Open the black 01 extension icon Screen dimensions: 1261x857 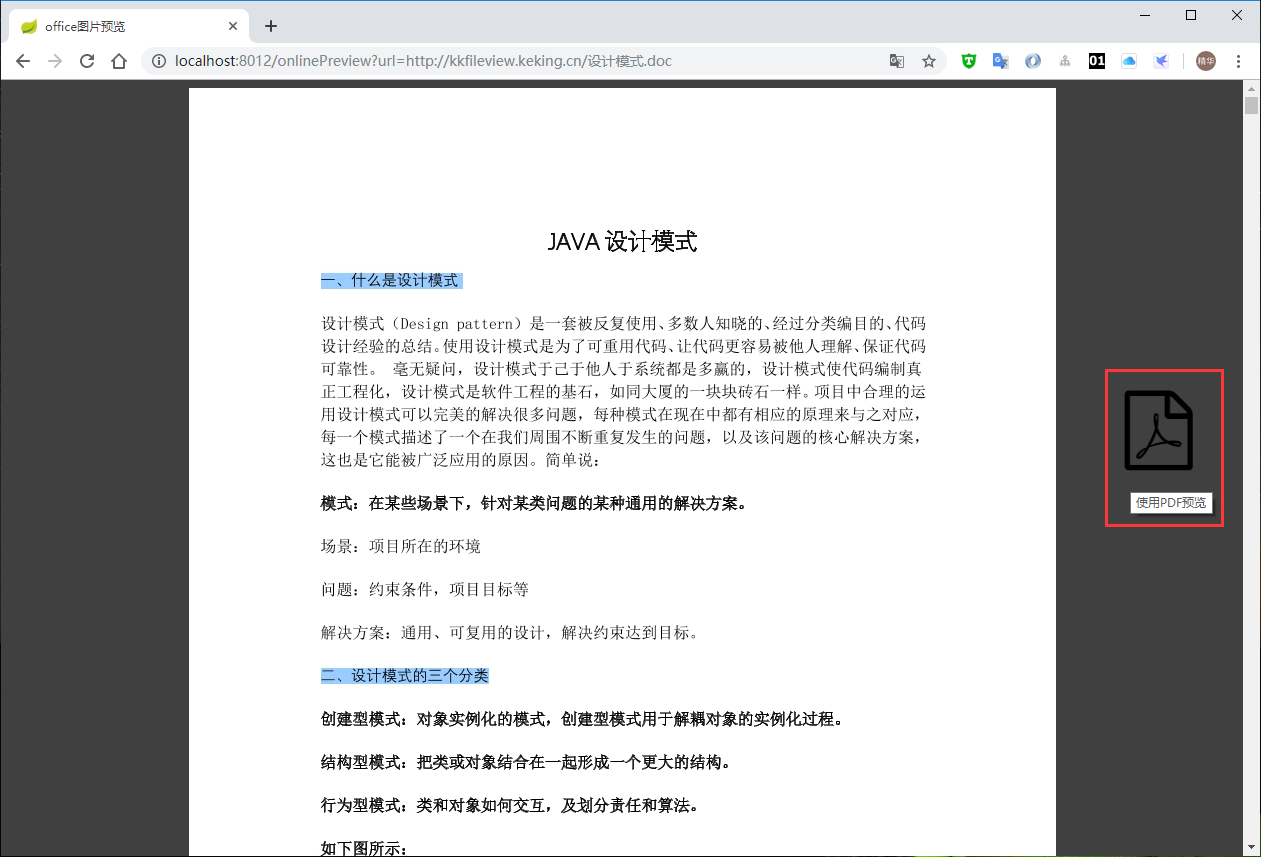pyautogui.click(x=1096, y=61)
